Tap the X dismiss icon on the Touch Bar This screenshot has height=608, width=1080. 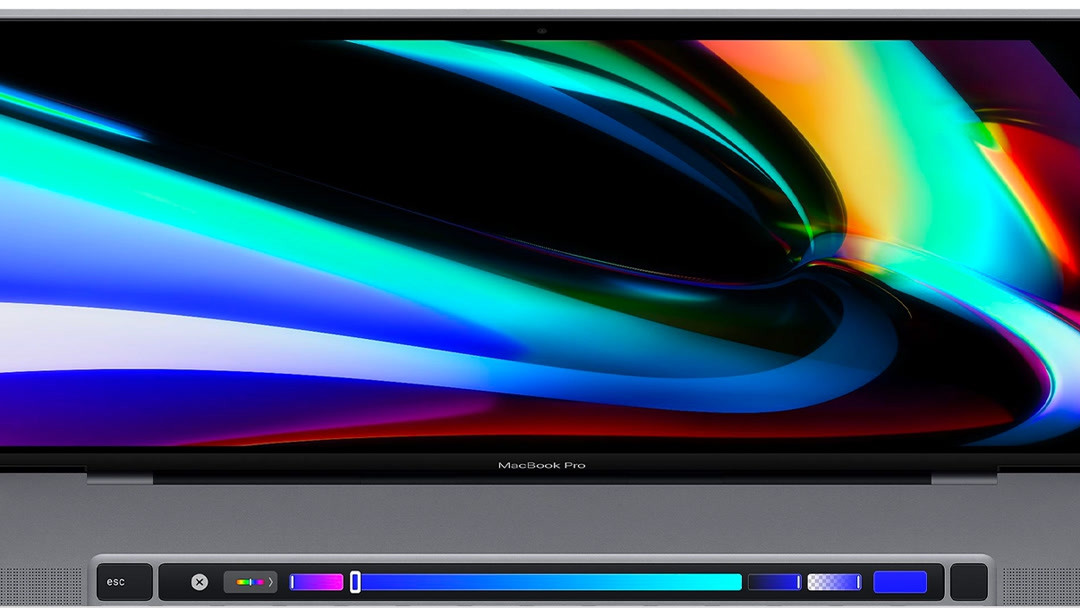(x=200, y=582)
